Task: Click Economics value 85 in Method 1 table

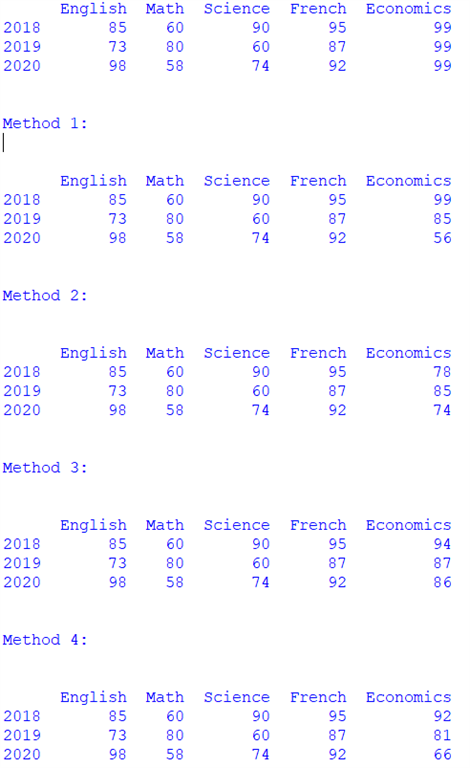Action: click(442, 219)
